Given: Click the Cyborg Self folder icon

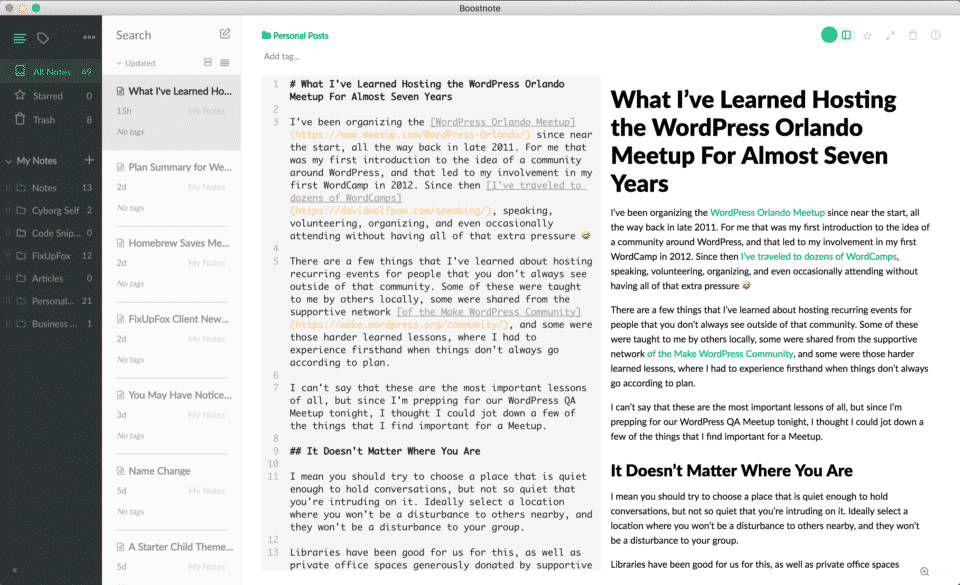Looking at the screenshot, I should pos(21,211).
